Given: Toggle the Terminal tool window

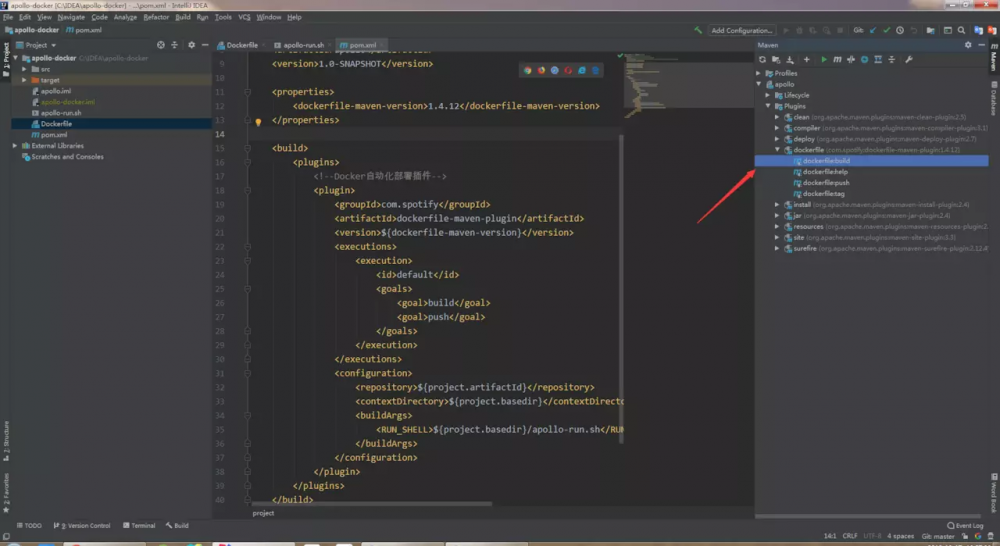Looking at the screenshot, I should pos(138,525).
